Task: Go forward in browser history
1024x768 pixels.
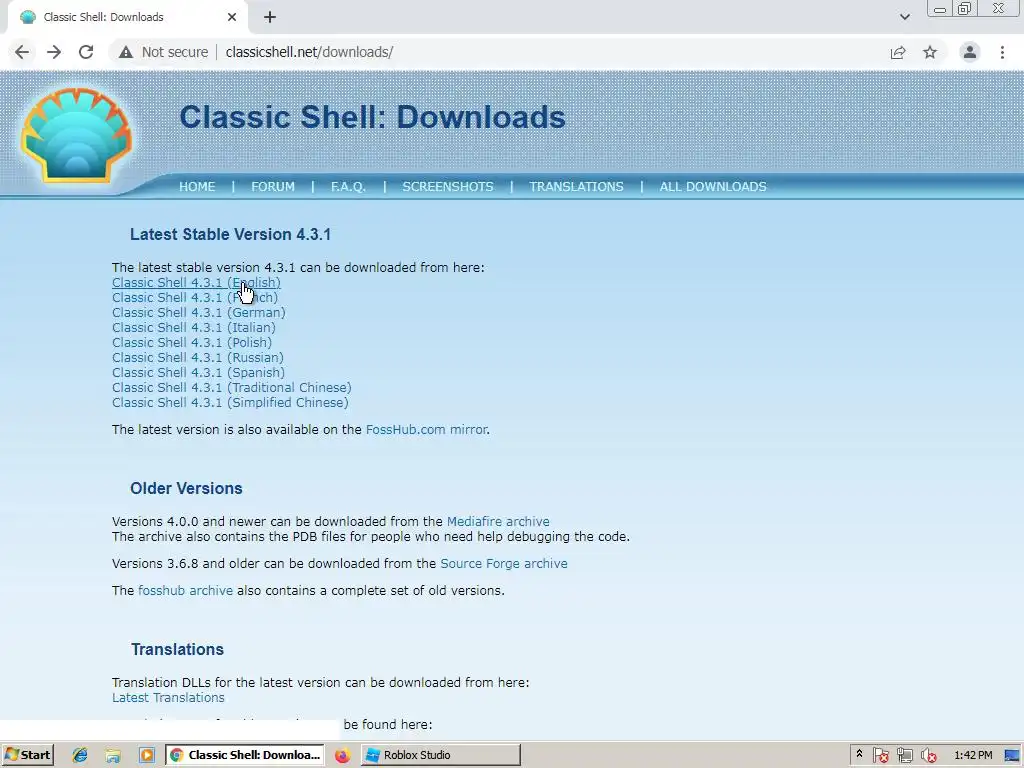Action: 54,52
